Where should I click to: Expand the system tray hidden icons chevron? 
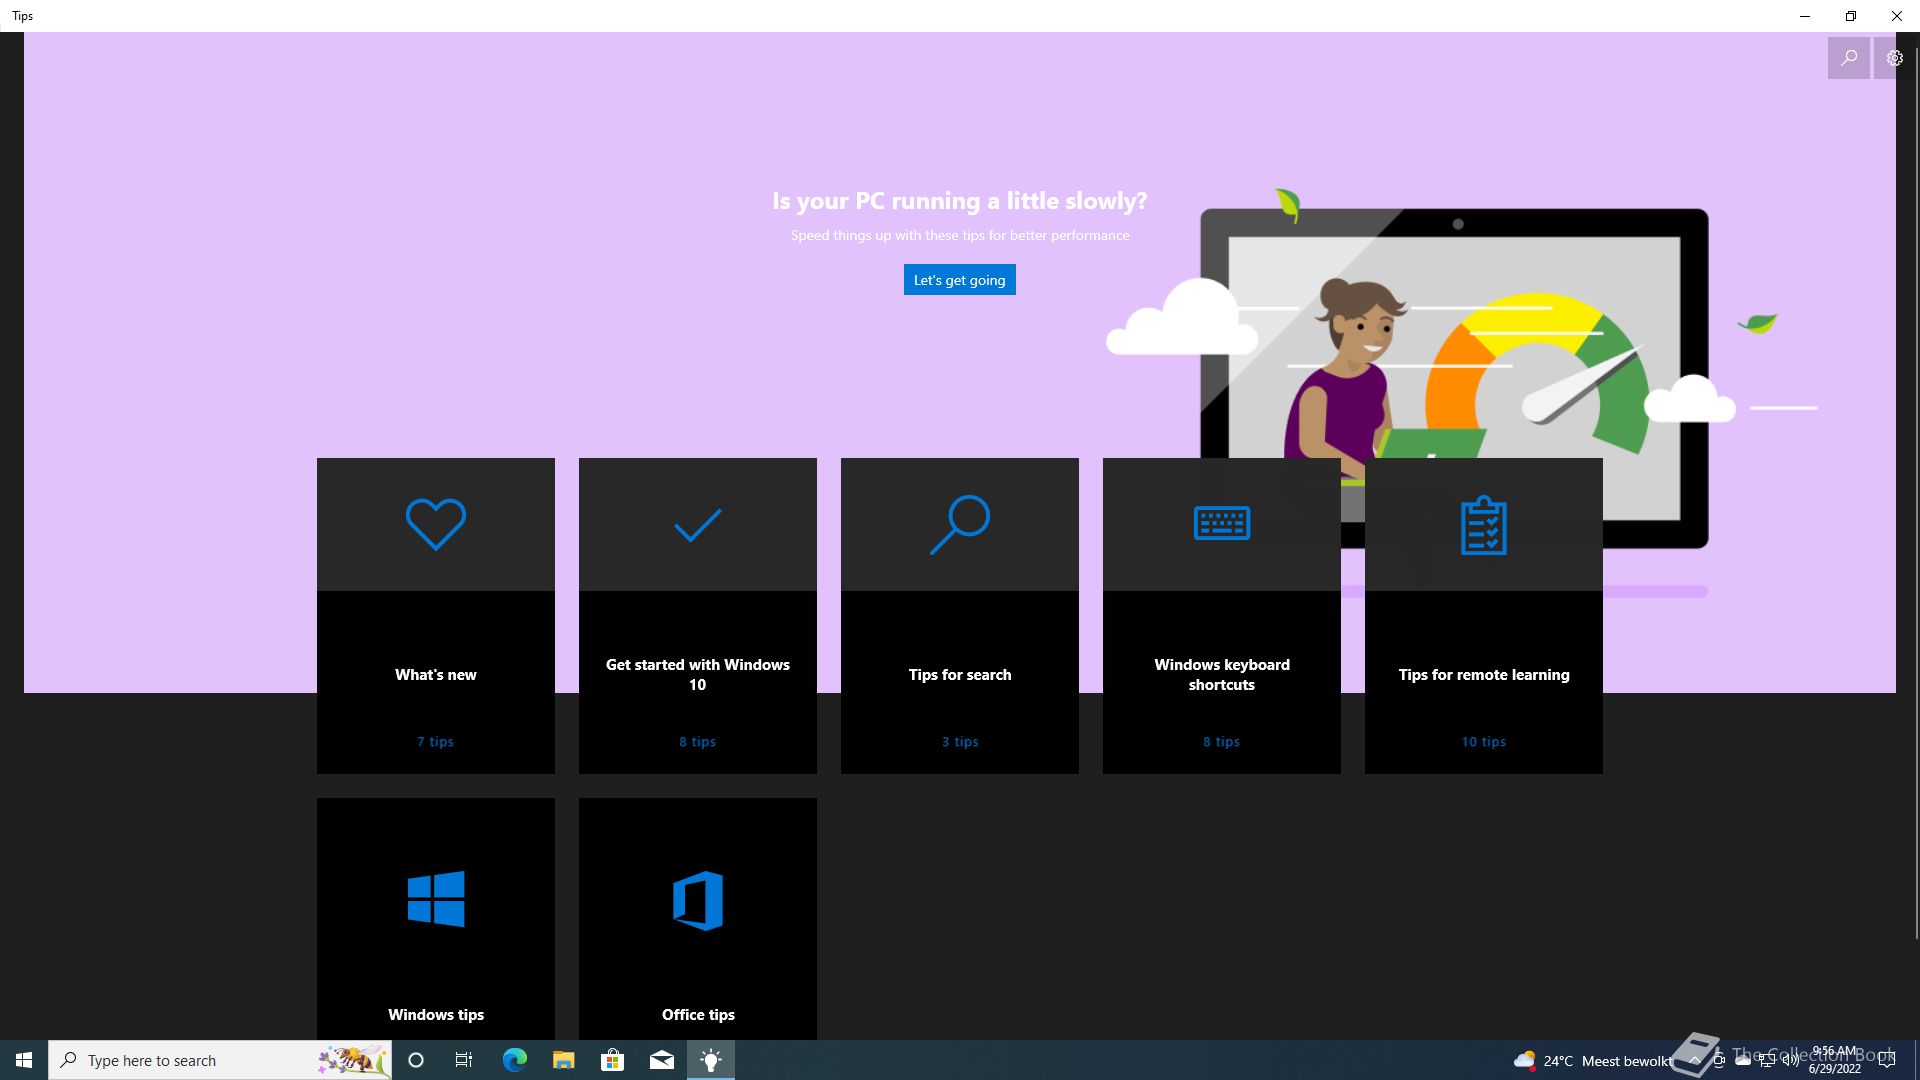click(x=1694, y=1060)
